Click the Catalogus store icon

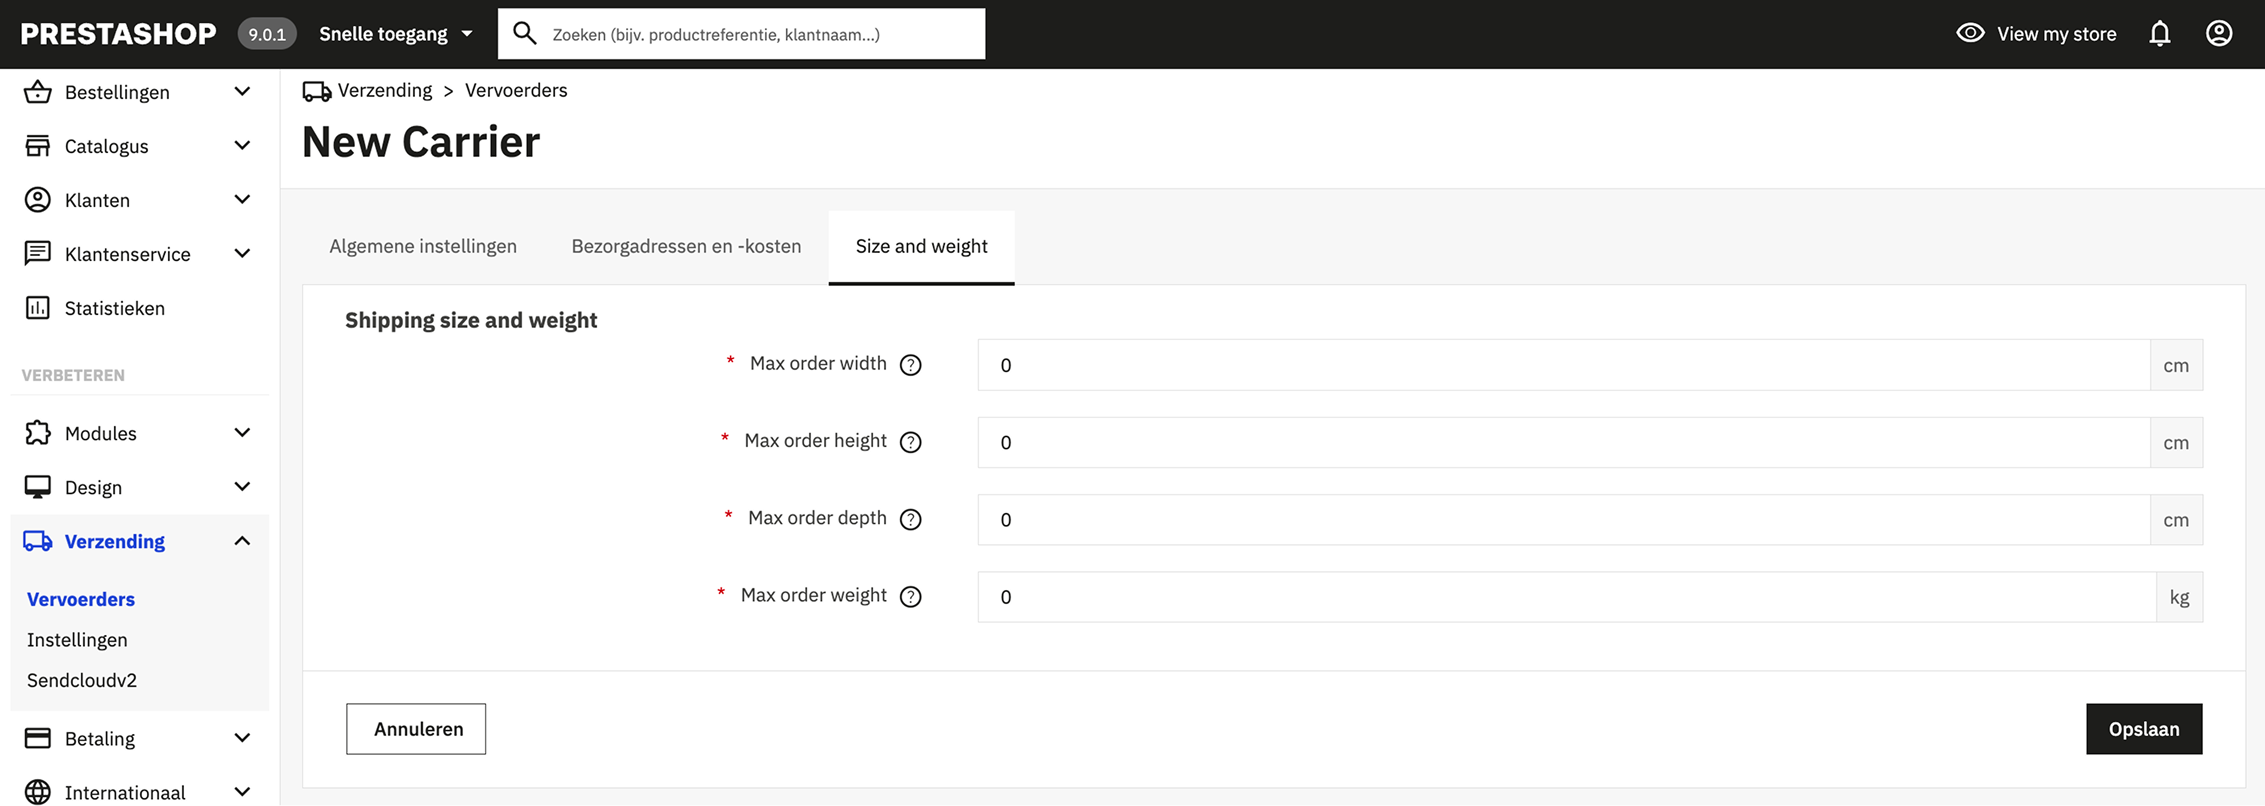tap(38, 146)
